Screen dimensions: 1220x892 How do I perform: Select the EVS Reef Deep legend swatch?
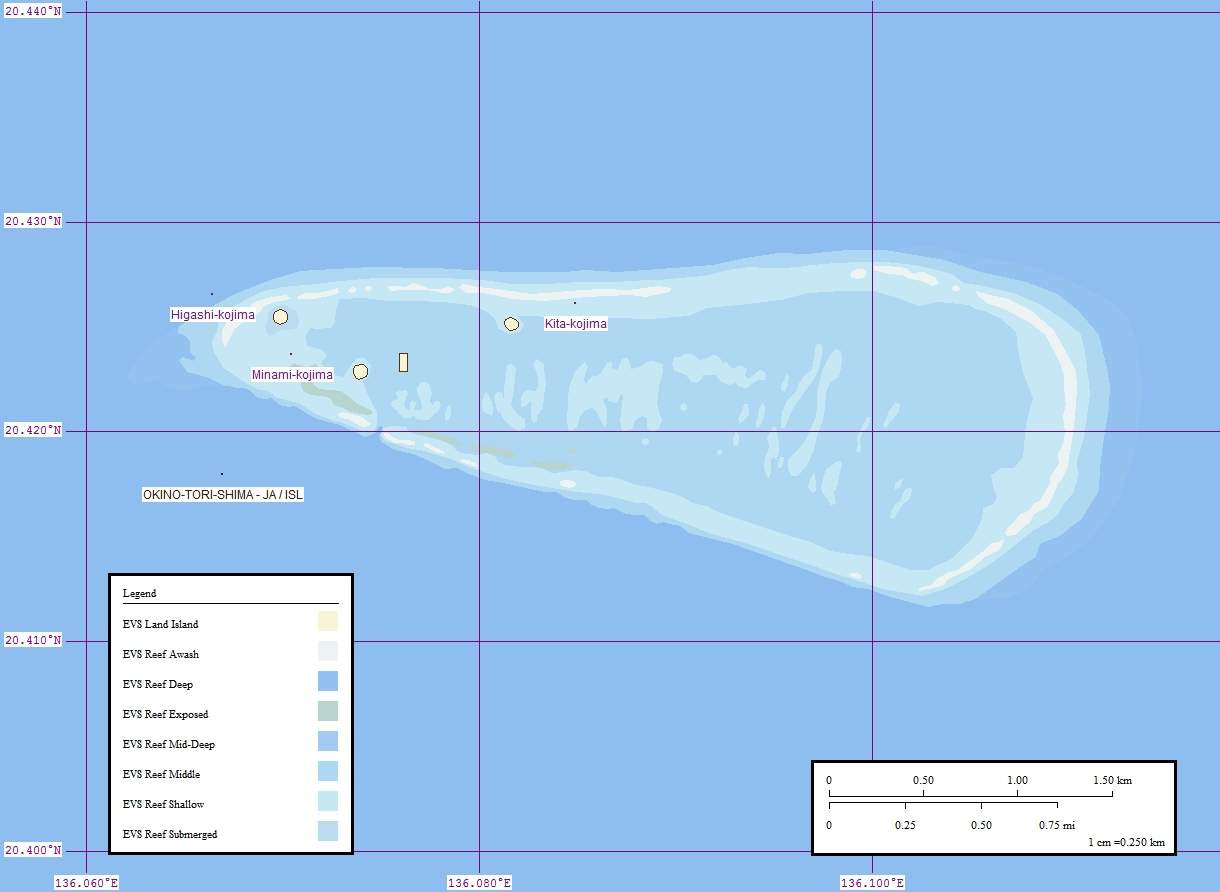click(328, 682)
